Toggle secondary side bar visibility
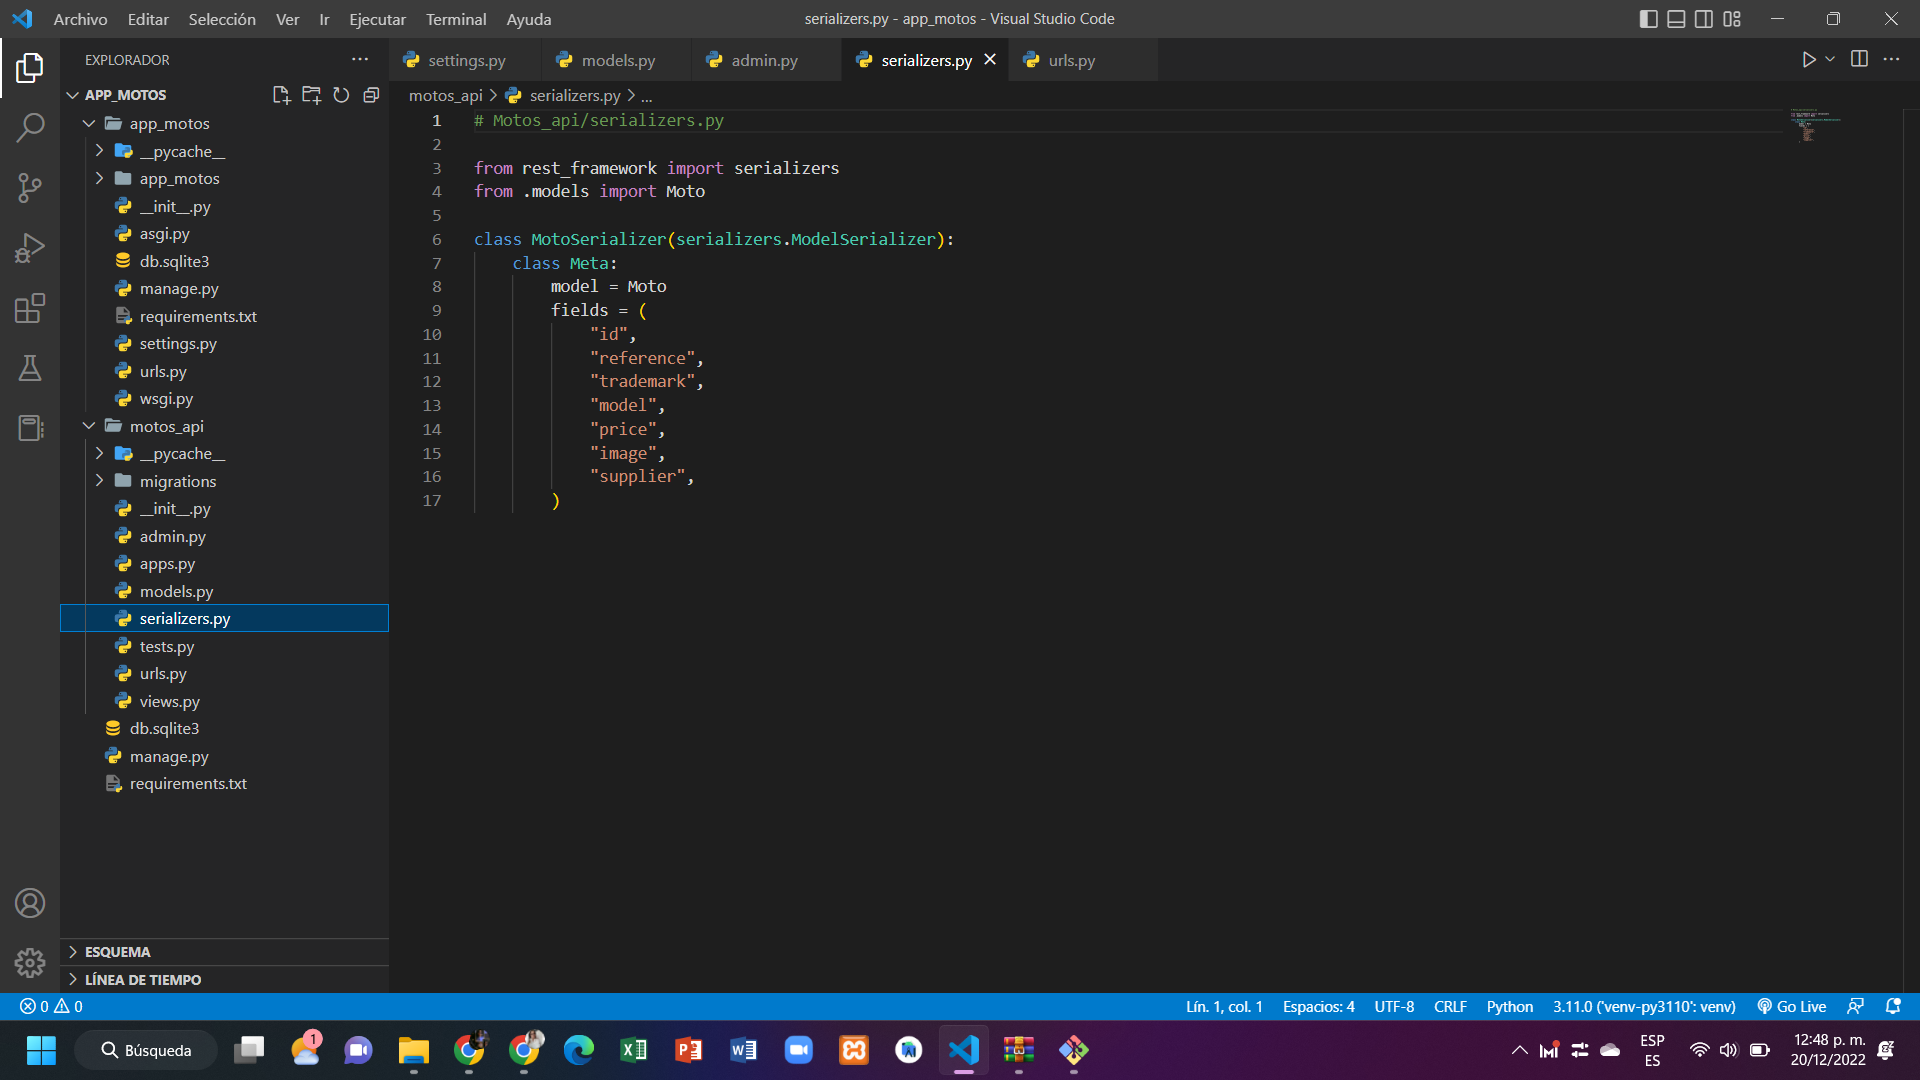 [x=1704, y=19]
